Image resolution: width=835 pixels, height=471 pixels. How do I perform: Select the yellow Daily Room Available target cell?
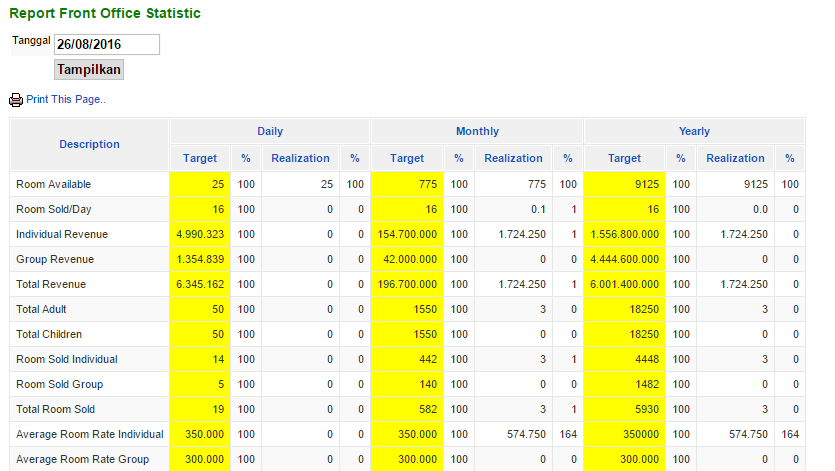click(x=200, y=184)
